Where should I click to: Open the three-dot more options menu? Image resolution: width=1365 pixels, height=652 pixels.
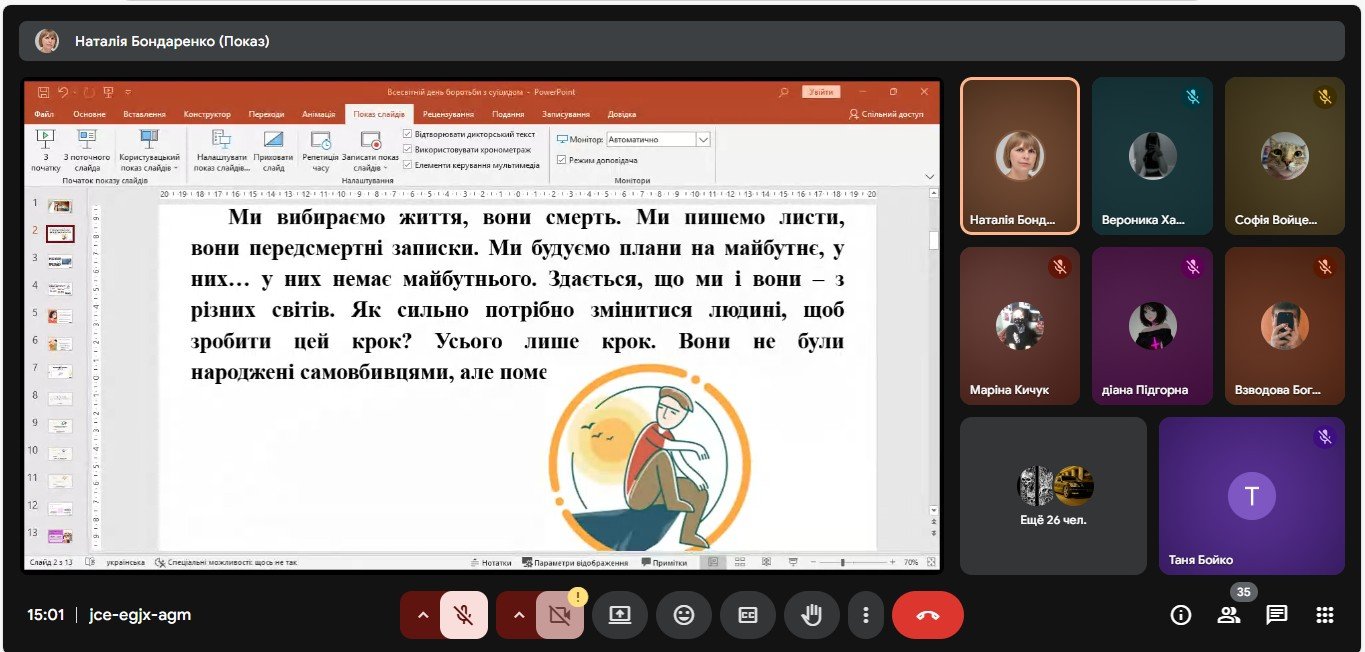click(866, 615)
